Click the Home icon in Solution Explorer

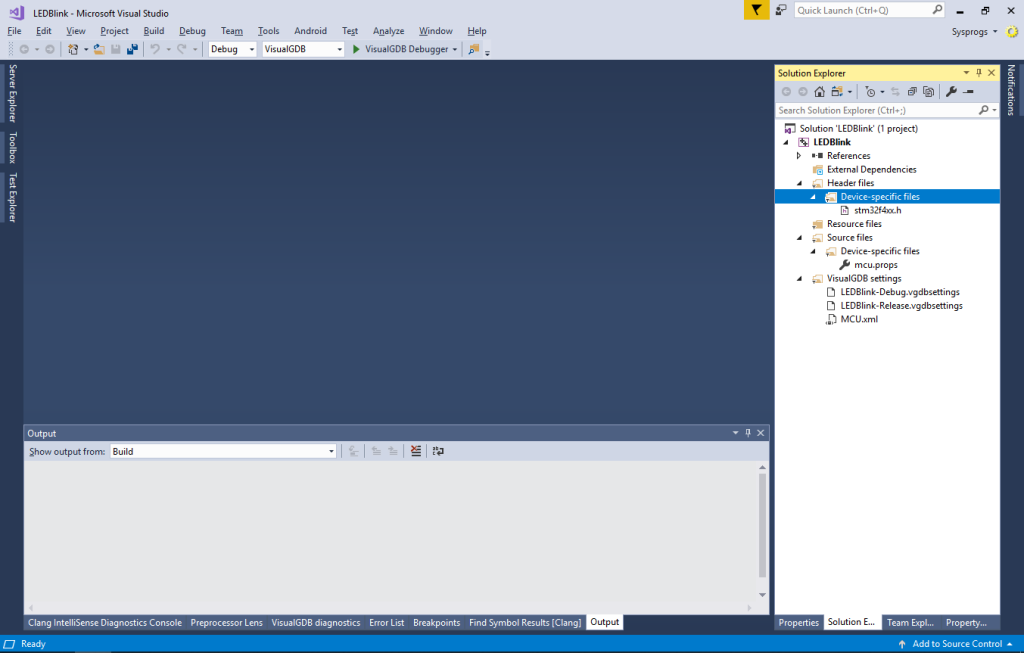pyautogui.click(x=819, y=91)
